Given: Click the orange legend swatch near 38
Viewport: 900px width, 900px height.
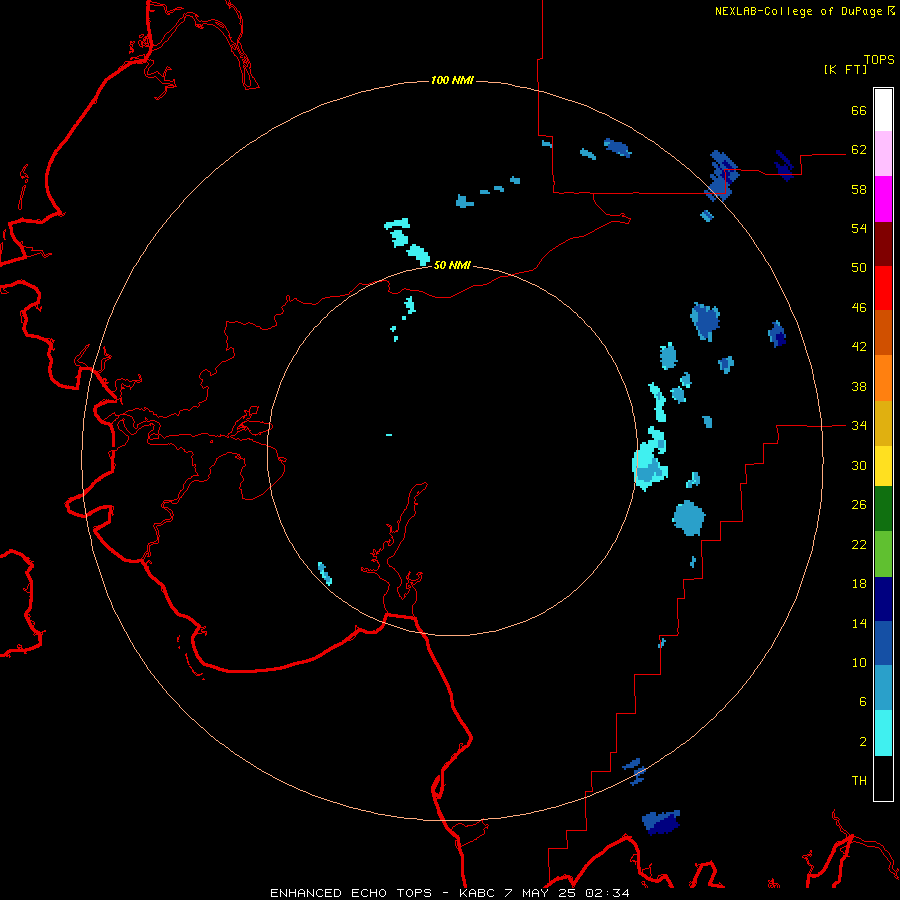Looking at the screenshot, I should click(883, 378).
